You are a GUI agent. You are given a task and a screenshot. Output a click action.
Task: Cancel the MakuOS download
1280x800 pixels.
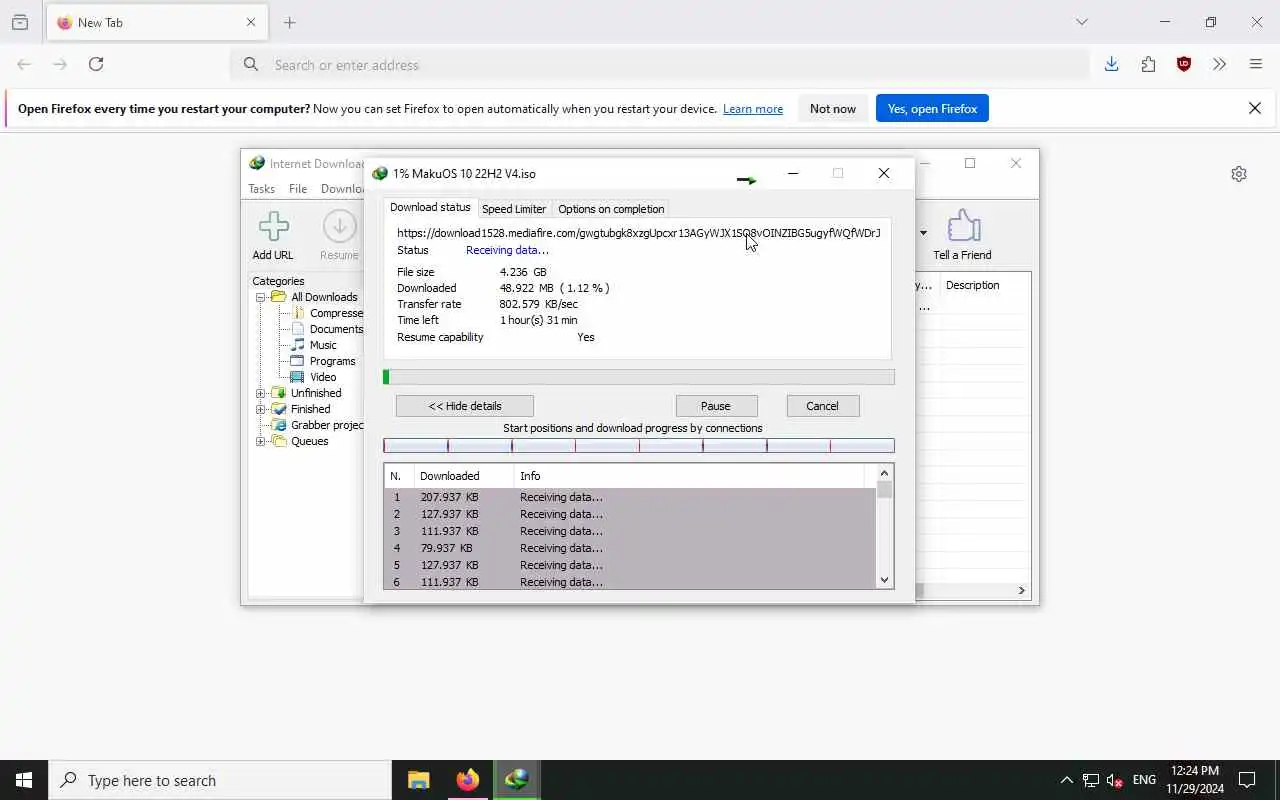(822, 406)
